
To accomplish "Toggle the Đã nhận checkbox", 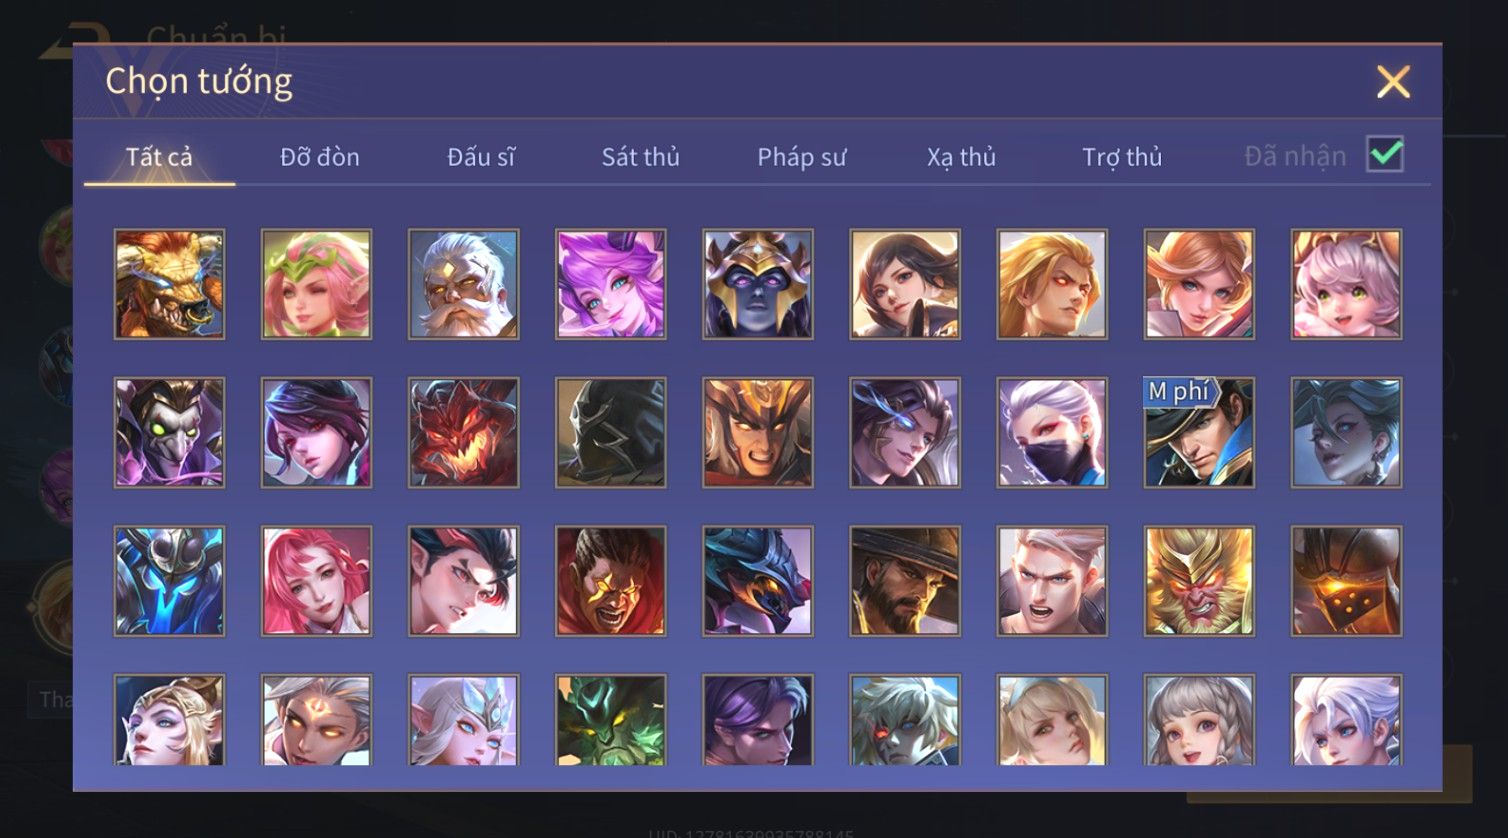I will pos(1385,155).
